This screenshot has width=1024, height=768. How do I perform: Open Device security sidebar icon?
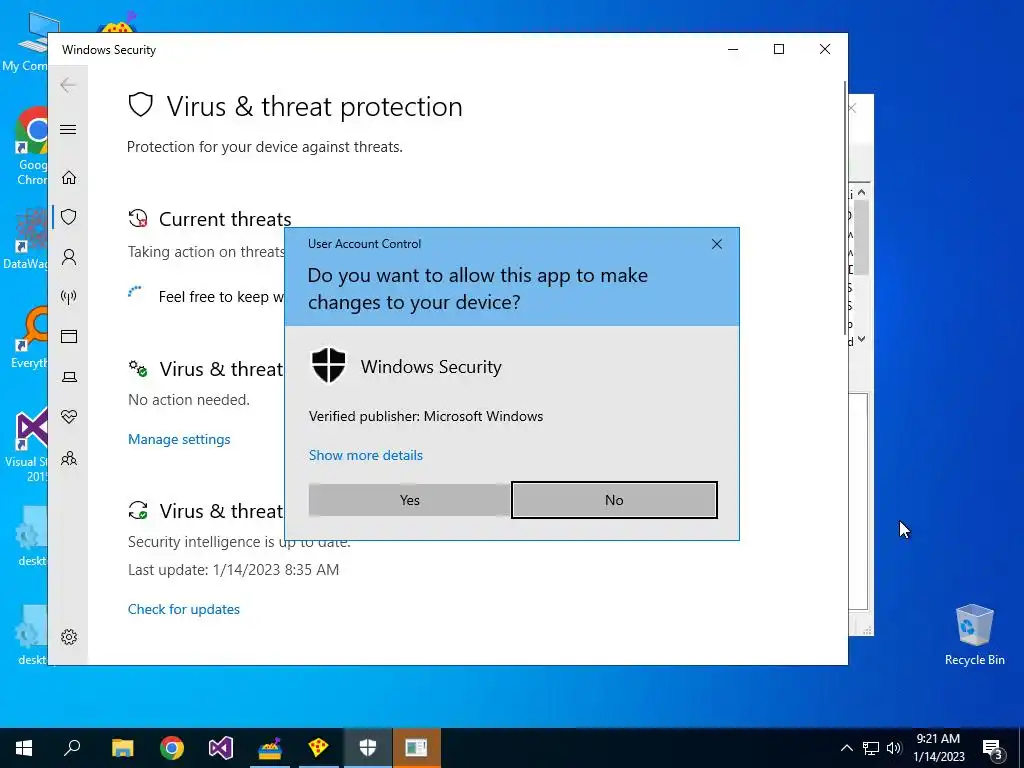point(69,377)
